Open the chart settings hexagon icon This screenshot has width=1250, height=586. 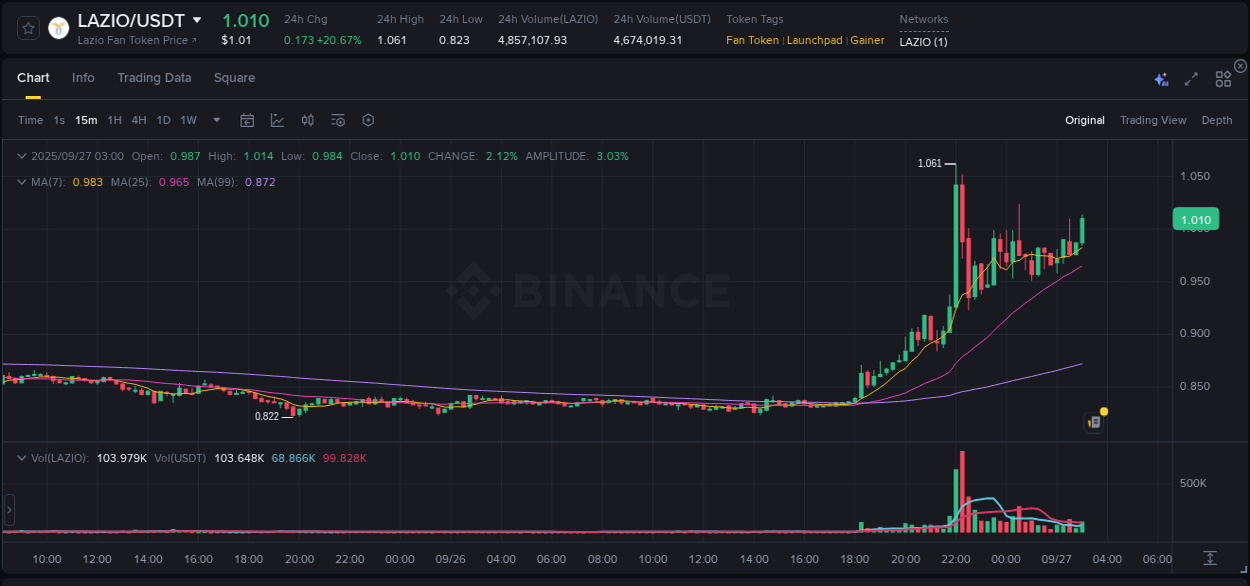pyautogui.click(x=368, y=119)
